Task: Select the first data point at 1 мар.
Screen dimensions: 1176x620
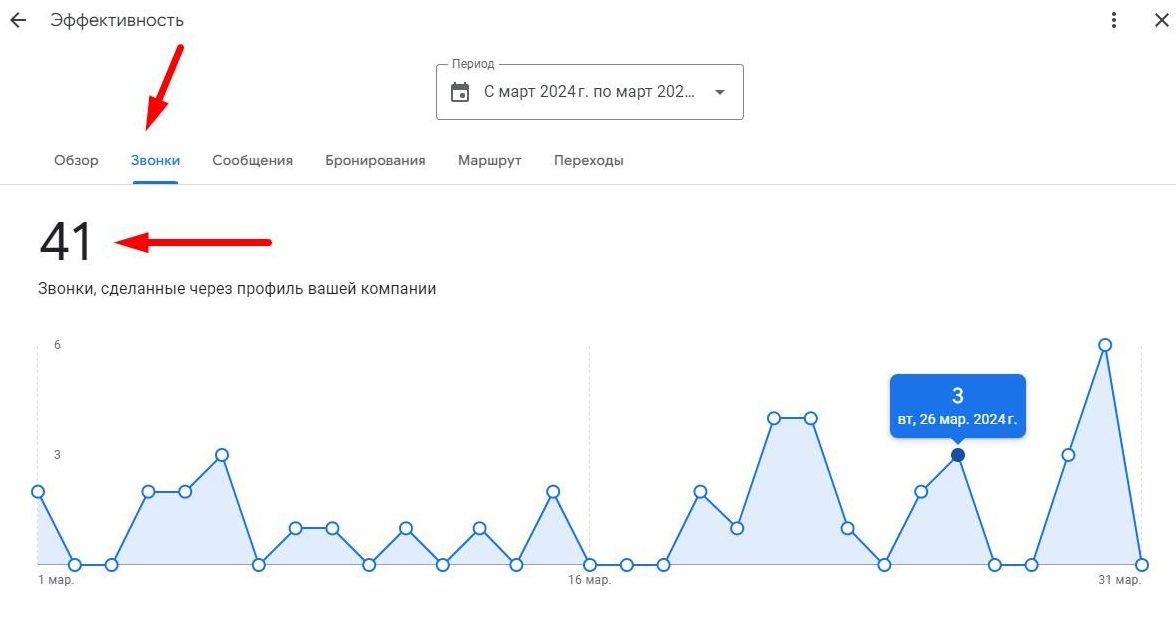Action: 38,492
